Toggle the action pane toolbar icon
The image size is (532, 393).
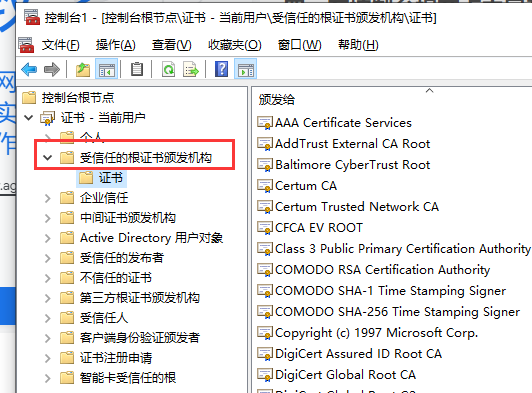click(246, 70)
